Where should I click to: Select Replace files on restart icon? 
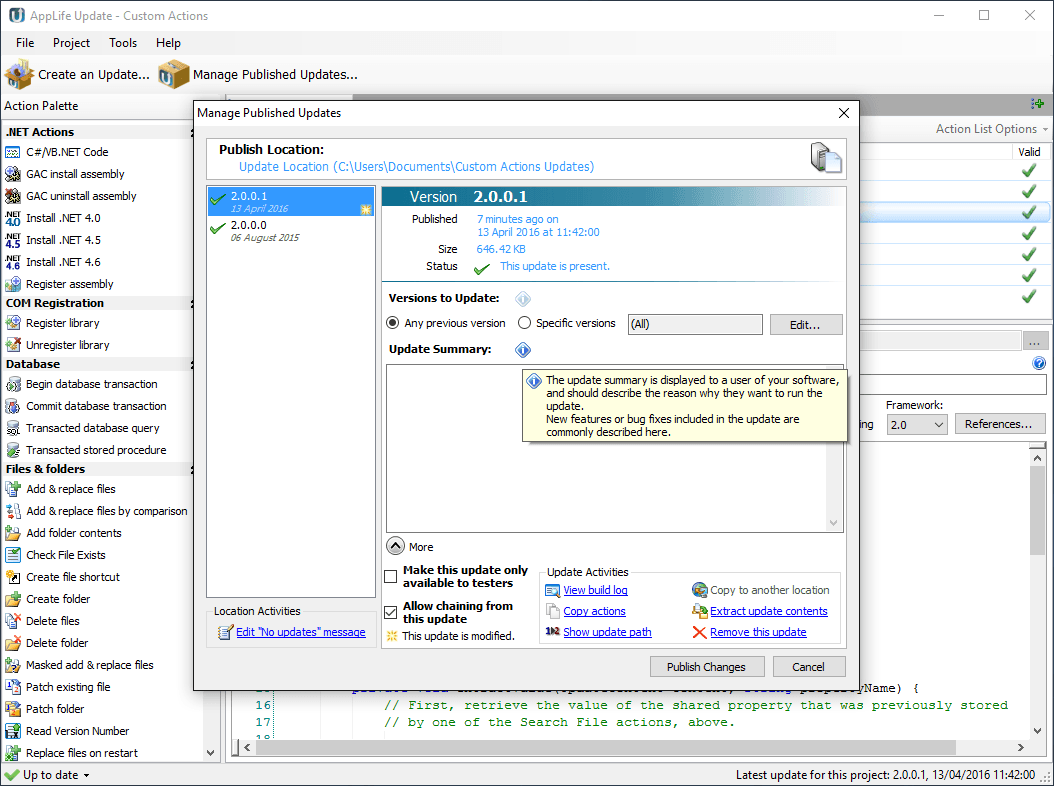tap(13, 753)
